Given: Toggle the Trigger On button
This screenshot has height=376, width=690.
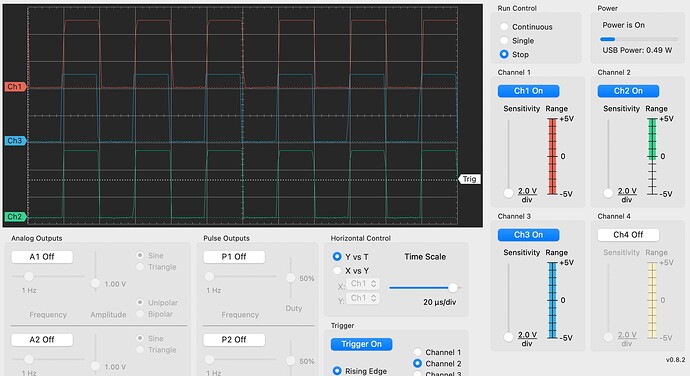Looking at the screenshot, I should [x=361, y=344].
